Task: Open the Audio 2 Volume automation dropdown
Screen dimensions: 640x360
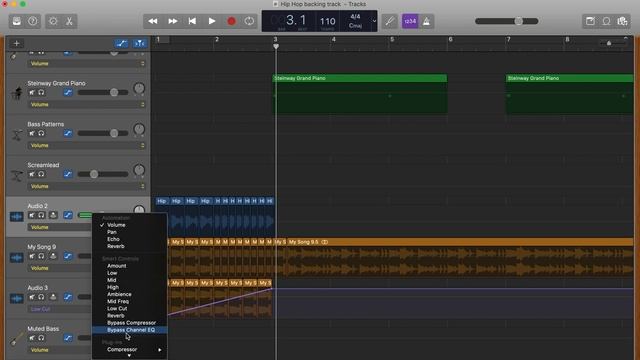Action: pos(60,227)
